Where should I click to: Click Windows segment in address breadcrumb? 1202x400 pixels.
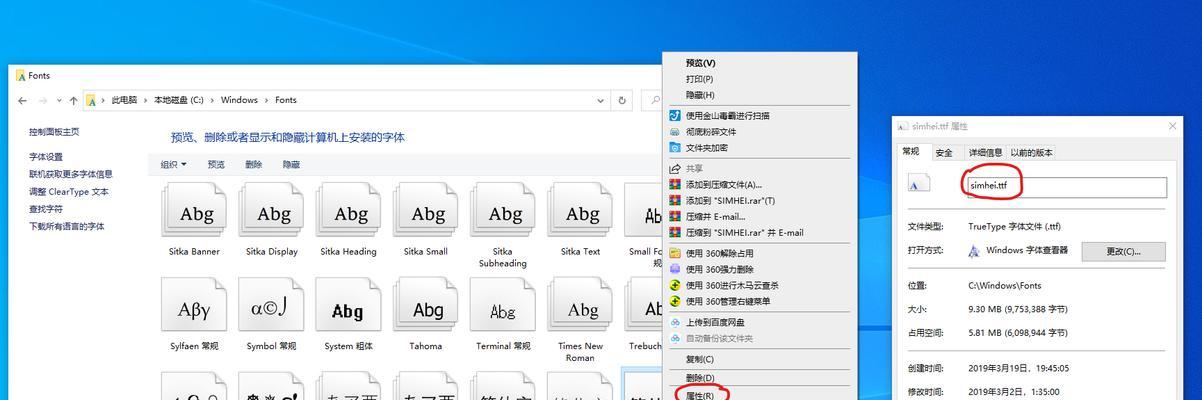tap(240, 100)
